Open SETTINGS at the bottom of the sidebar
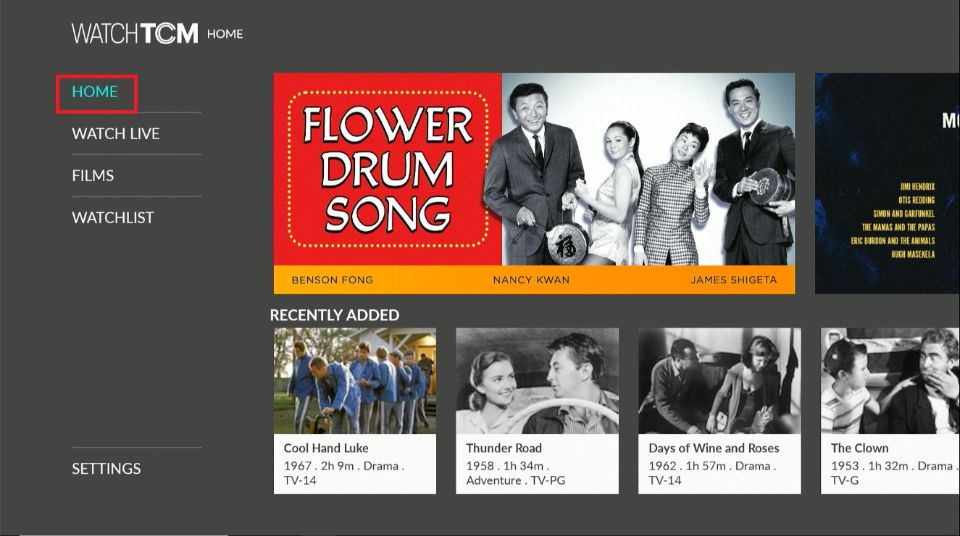This screenshot has height=536, width=960. (x=107, y=469)
